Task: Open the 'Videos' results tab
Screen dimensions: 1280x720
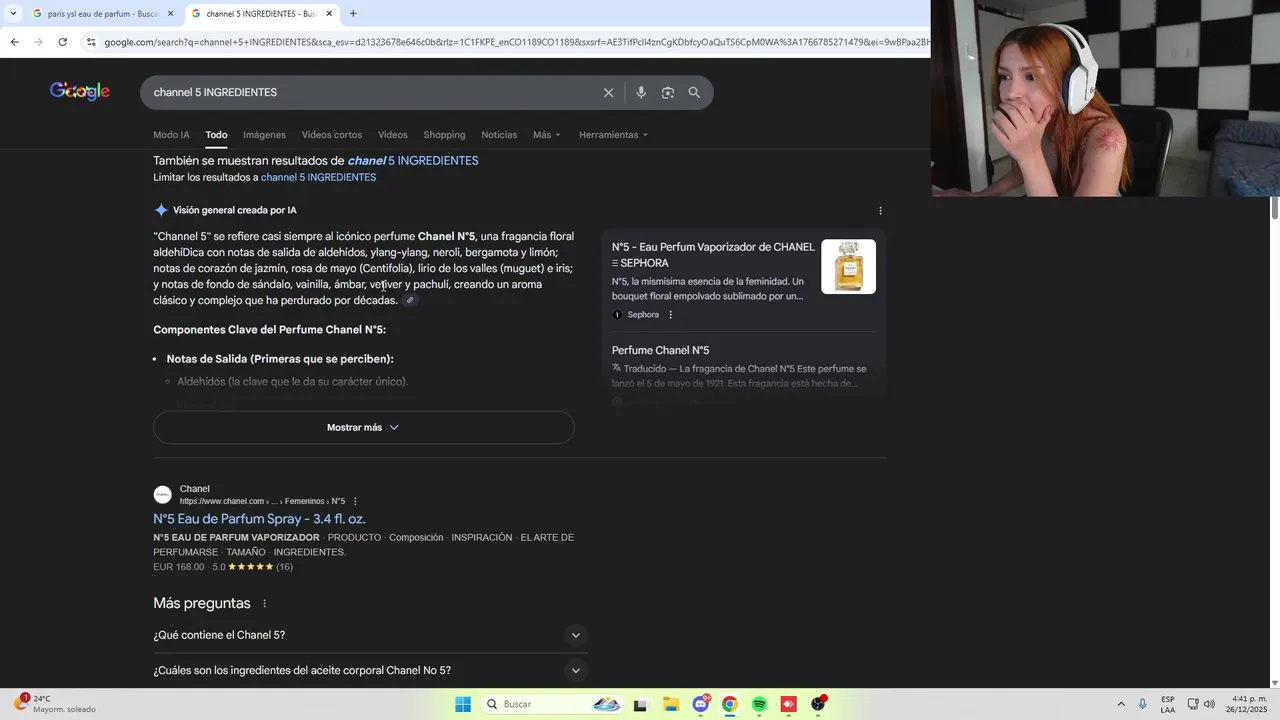Action: coord(393,135)
